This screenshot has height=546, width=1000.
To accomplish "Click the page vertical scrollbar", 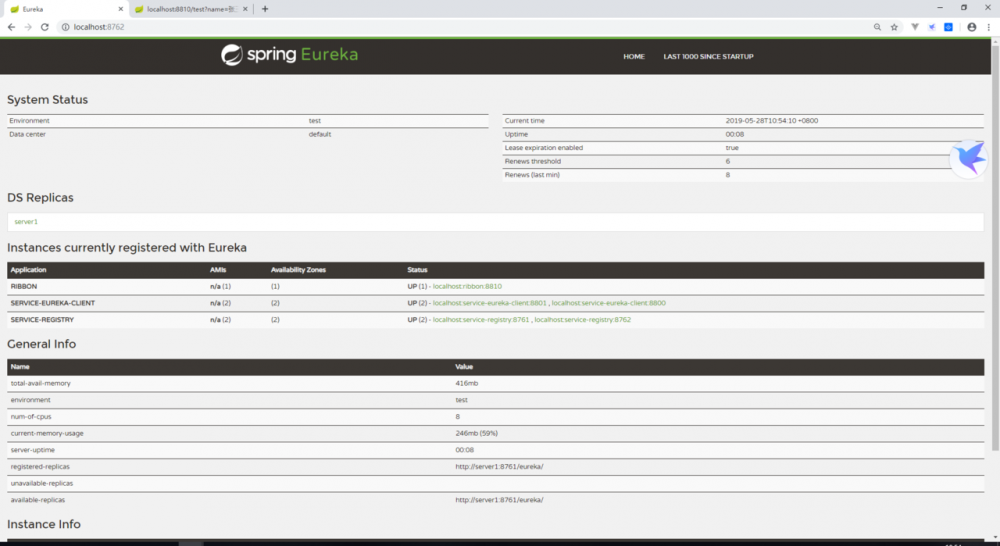I will (995, 246).
